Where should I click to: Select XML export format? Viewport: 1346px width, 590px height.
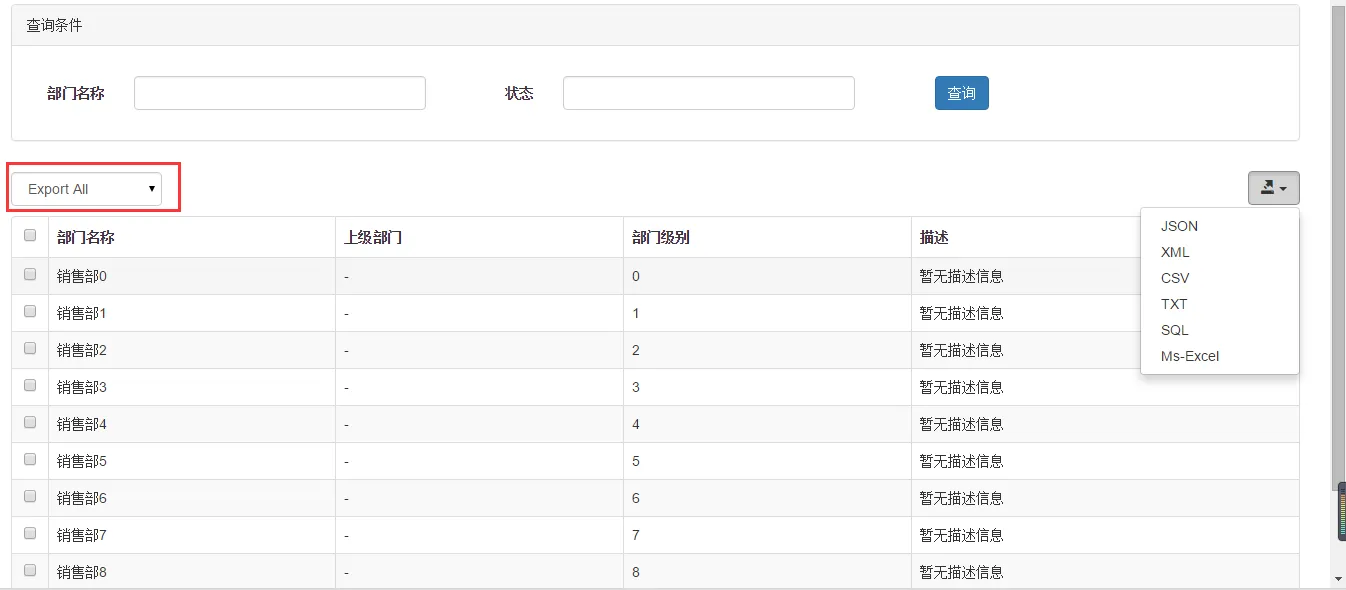pyautogui.click(x=1175, y=252)
